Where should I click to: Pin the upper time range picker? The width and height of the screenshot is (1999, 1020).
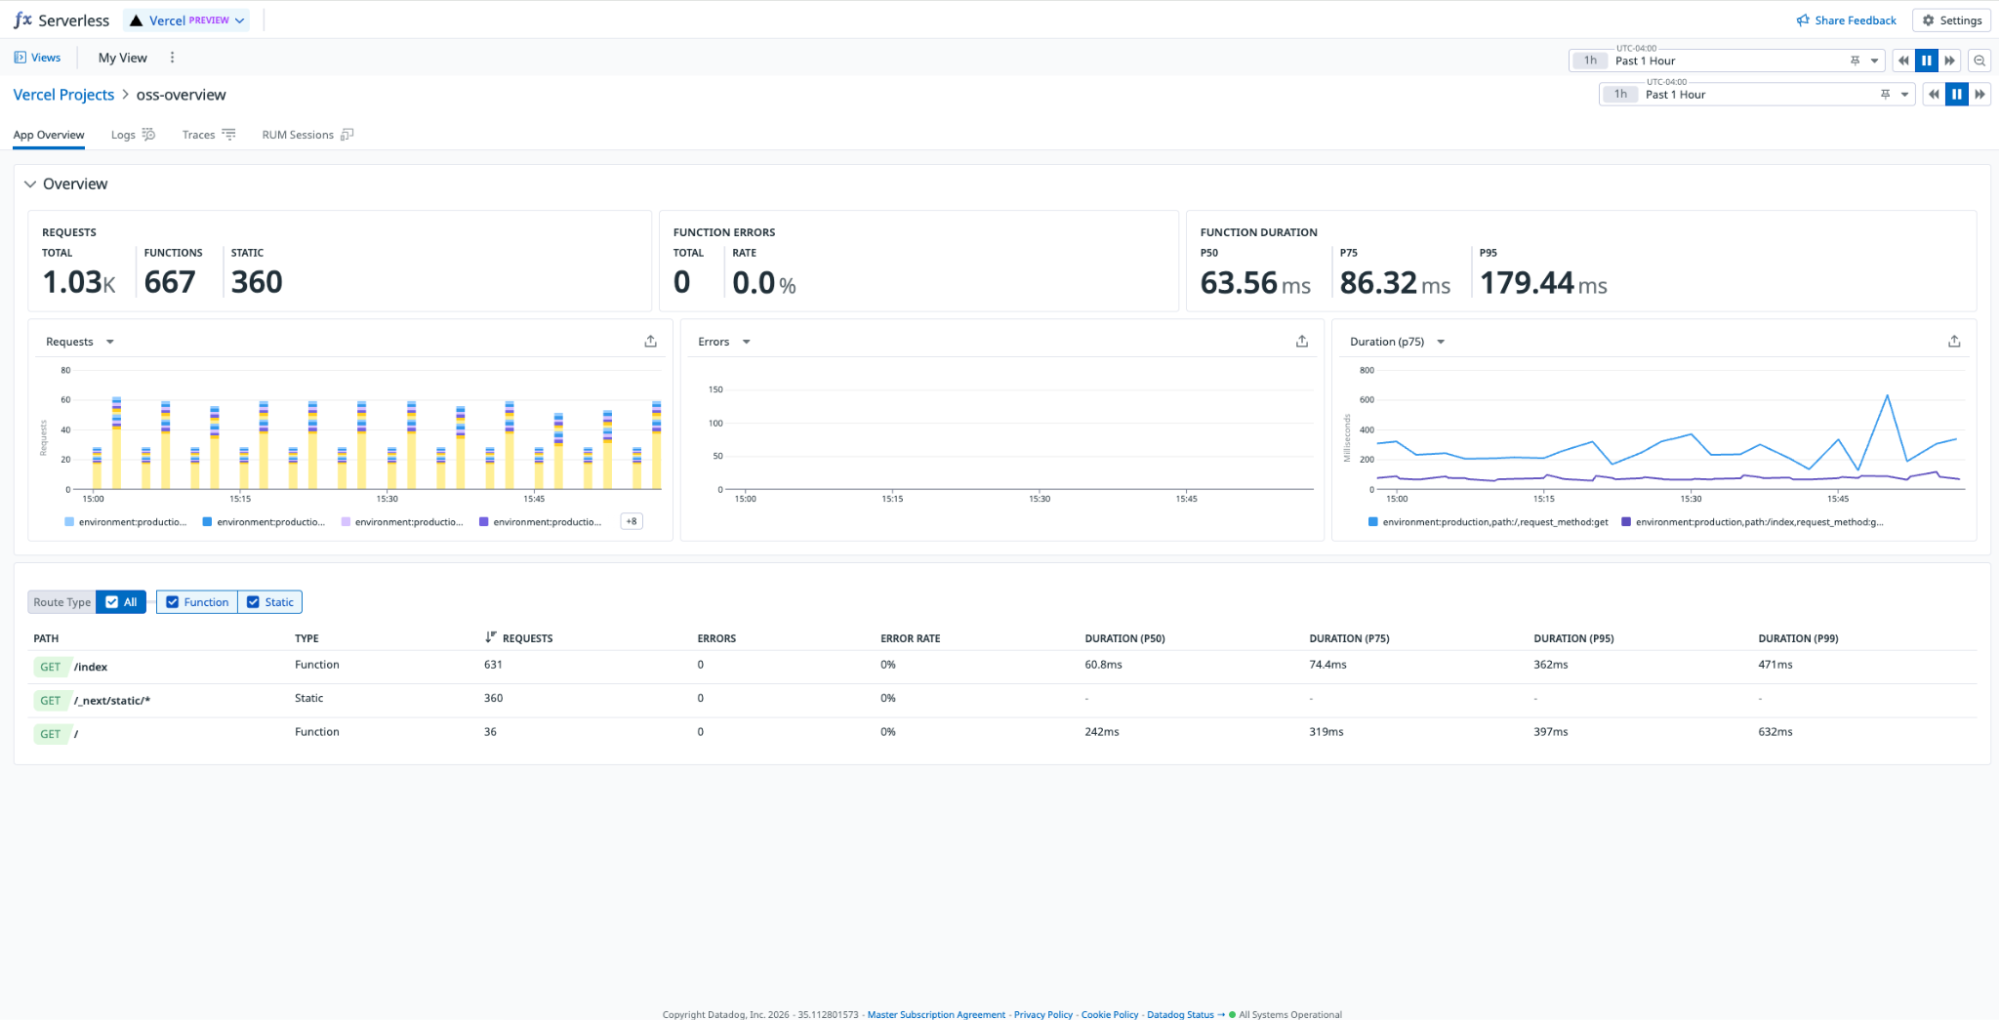tap(1855, 61)
